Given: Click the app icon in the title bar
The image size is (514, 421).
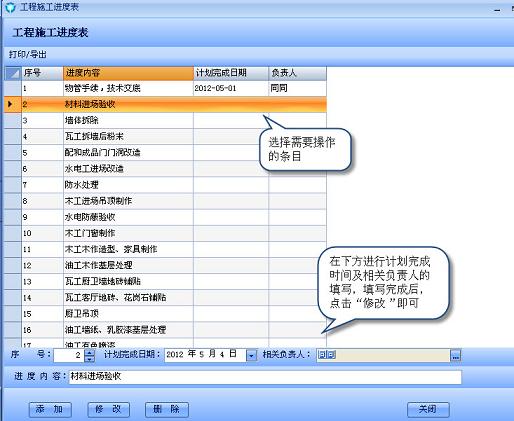Looking at the screenshot, I should (10, 7).
